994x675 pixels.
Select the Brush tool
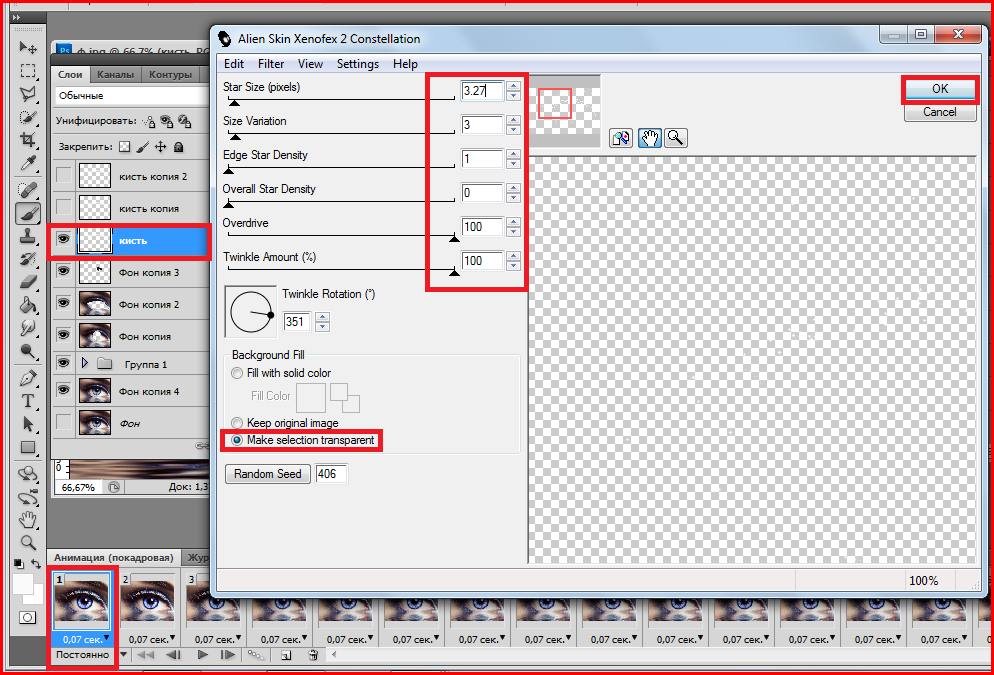28,214
